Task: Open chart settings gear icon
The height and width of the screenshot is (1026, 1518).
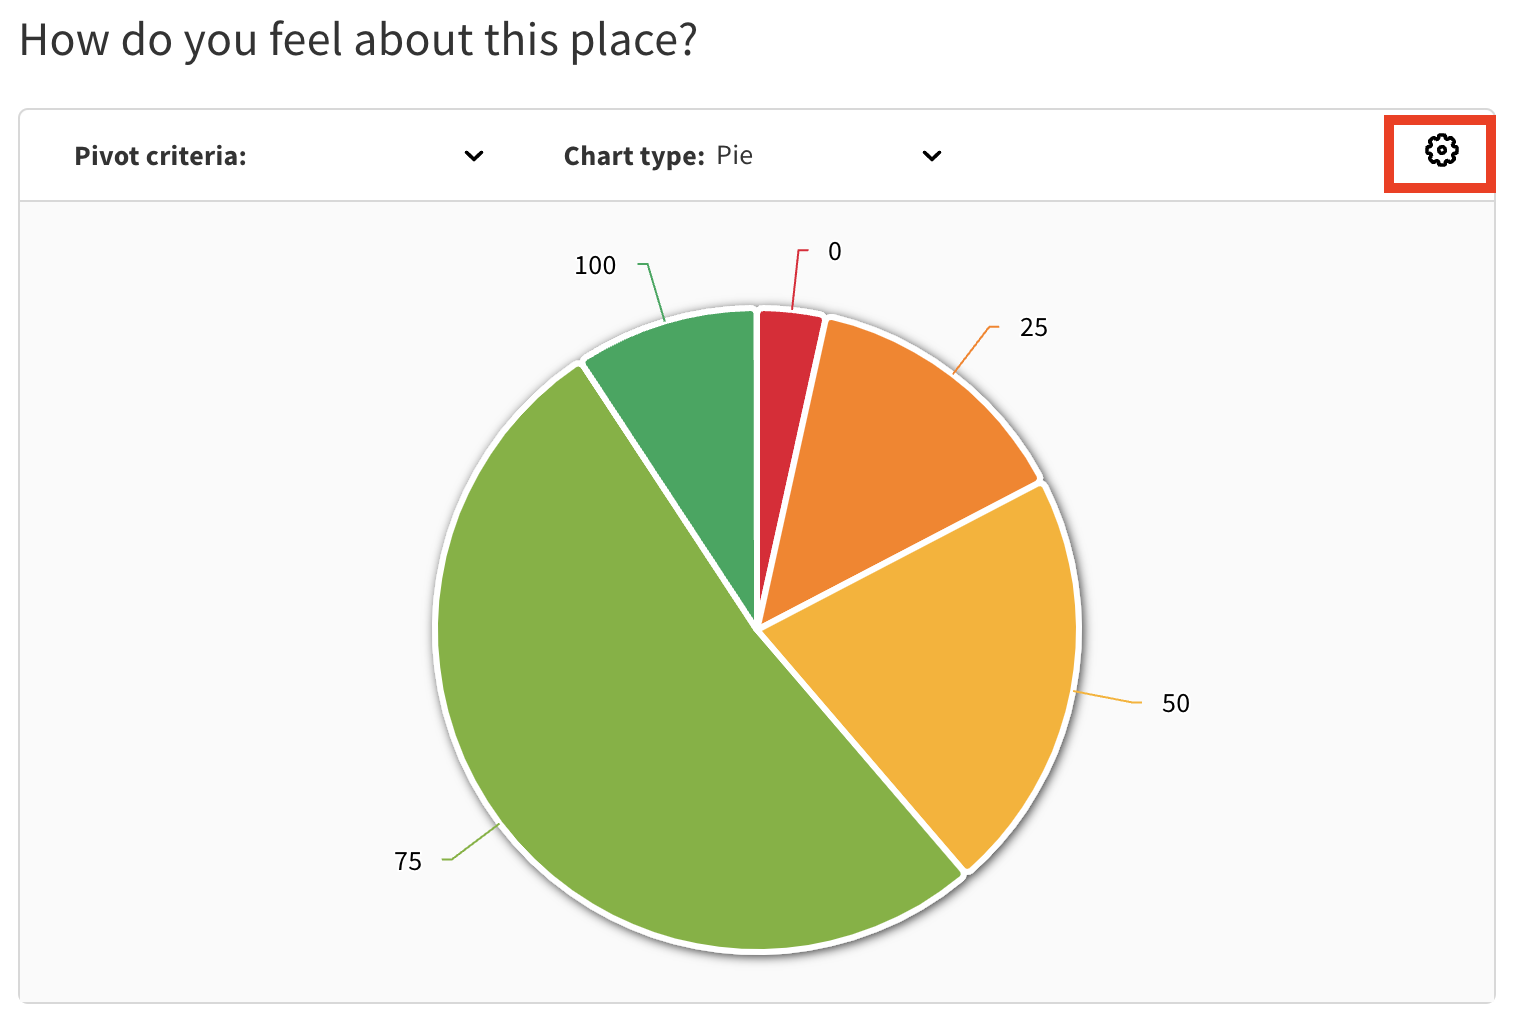Action: tap(1441, 151)
